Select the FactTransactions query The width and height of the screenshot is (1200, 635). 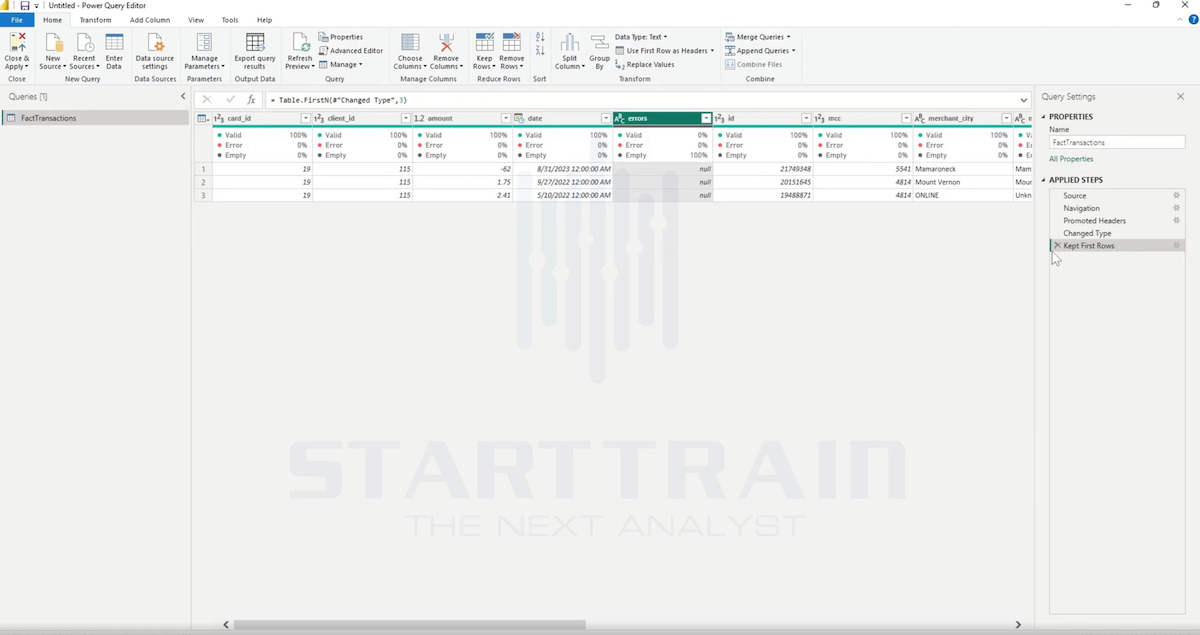point(95,118)
